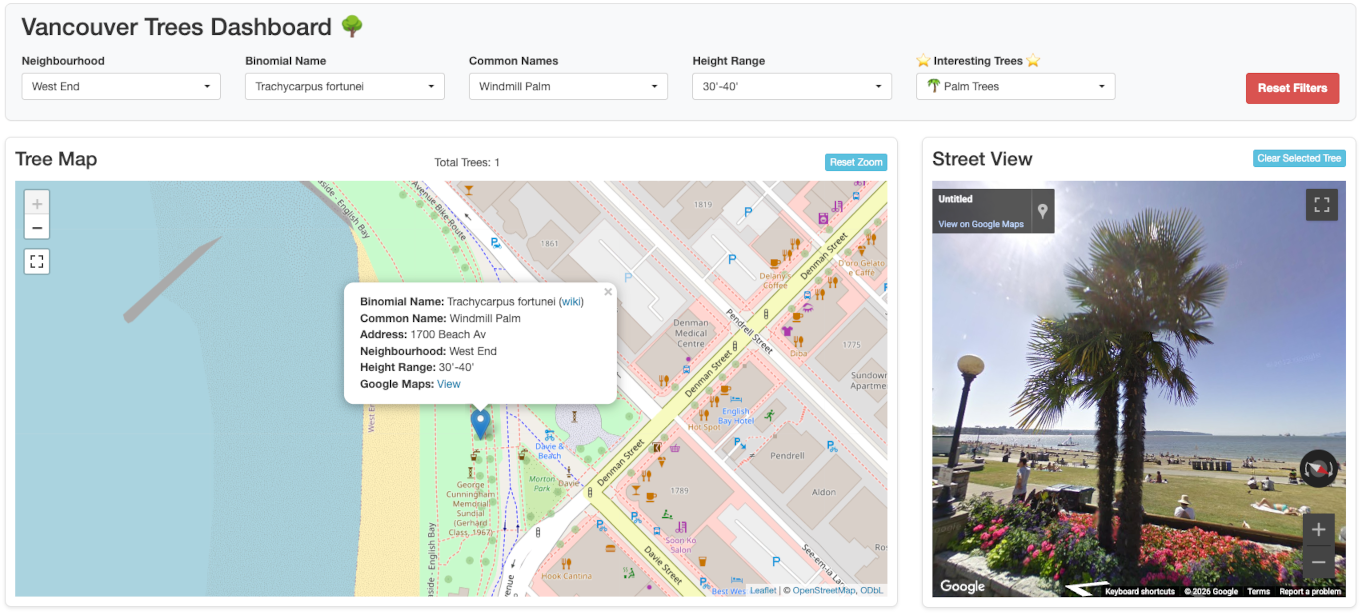Open the Common Names dropdown

point(568,87)
